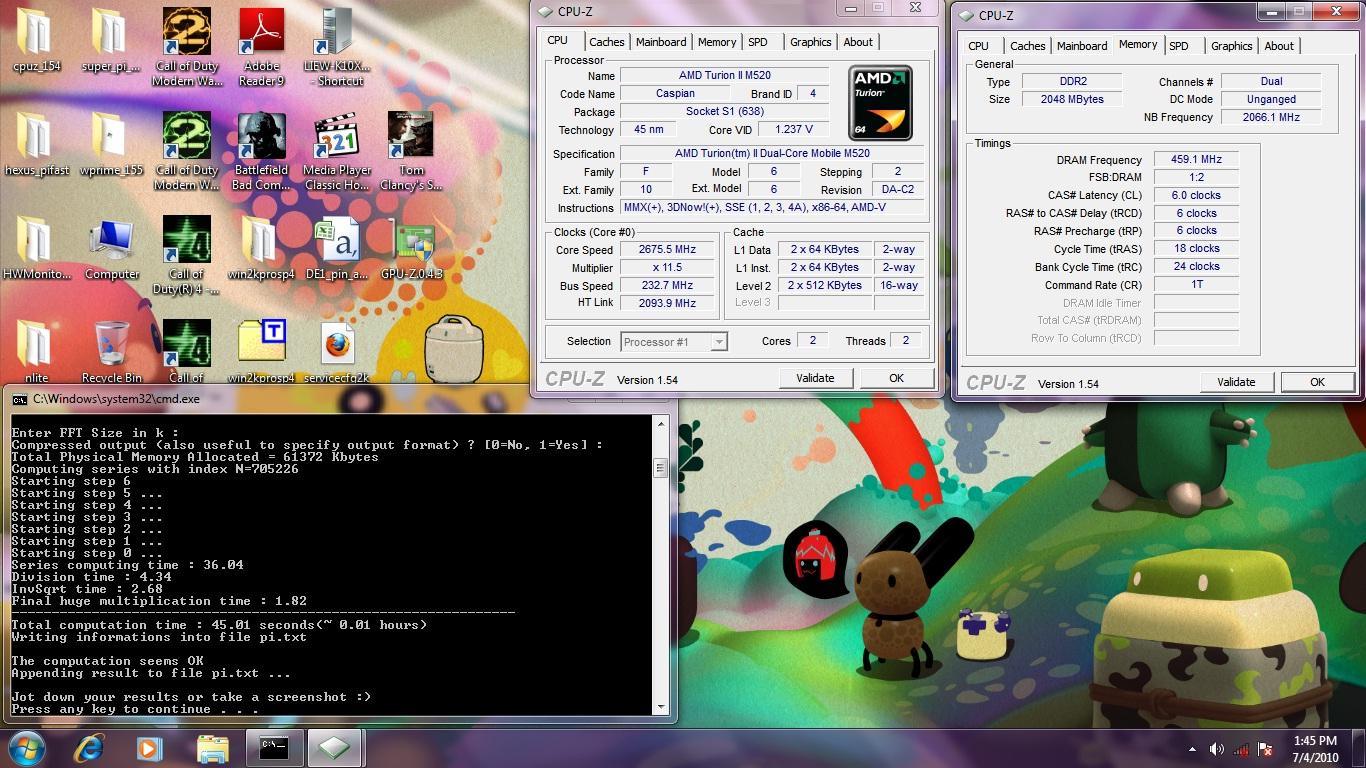Click the cmd window scrollbar thumb
The image size is (1366, 768).
point(660,468)
